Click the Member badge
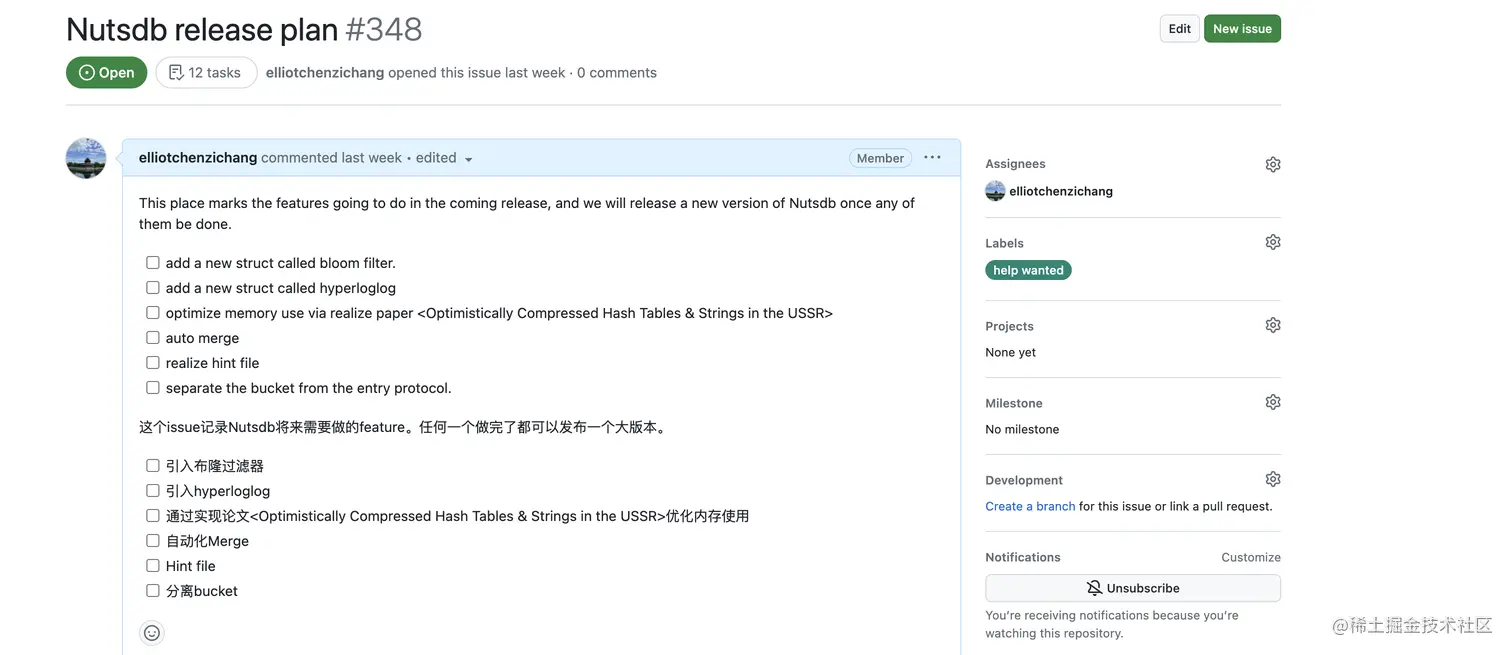The width and height of the screenshot is (1512, 655). (x=880, y=158)
